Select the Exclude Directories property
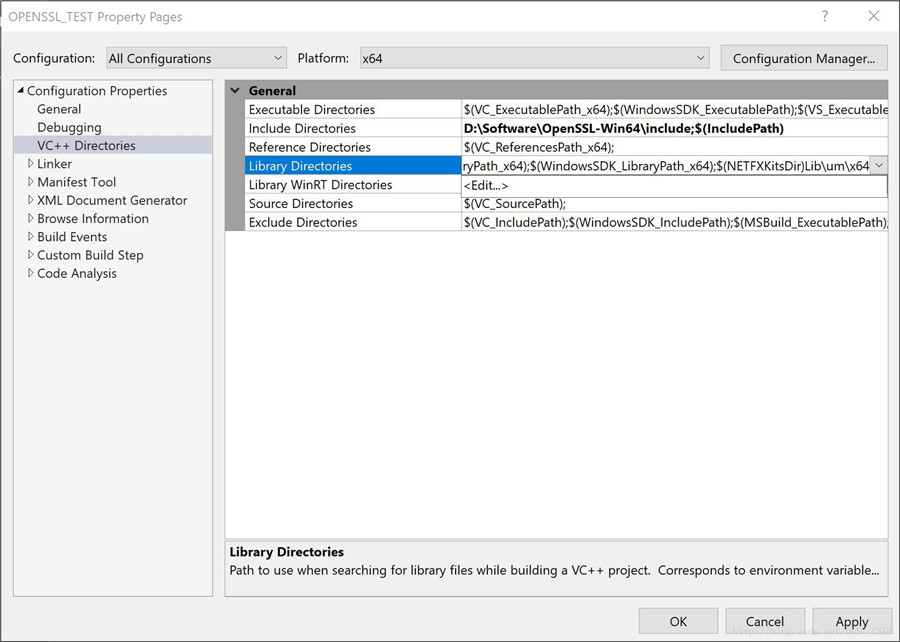Screen dimensions: 900x642 pyautogui.click(x=353, y=222)
